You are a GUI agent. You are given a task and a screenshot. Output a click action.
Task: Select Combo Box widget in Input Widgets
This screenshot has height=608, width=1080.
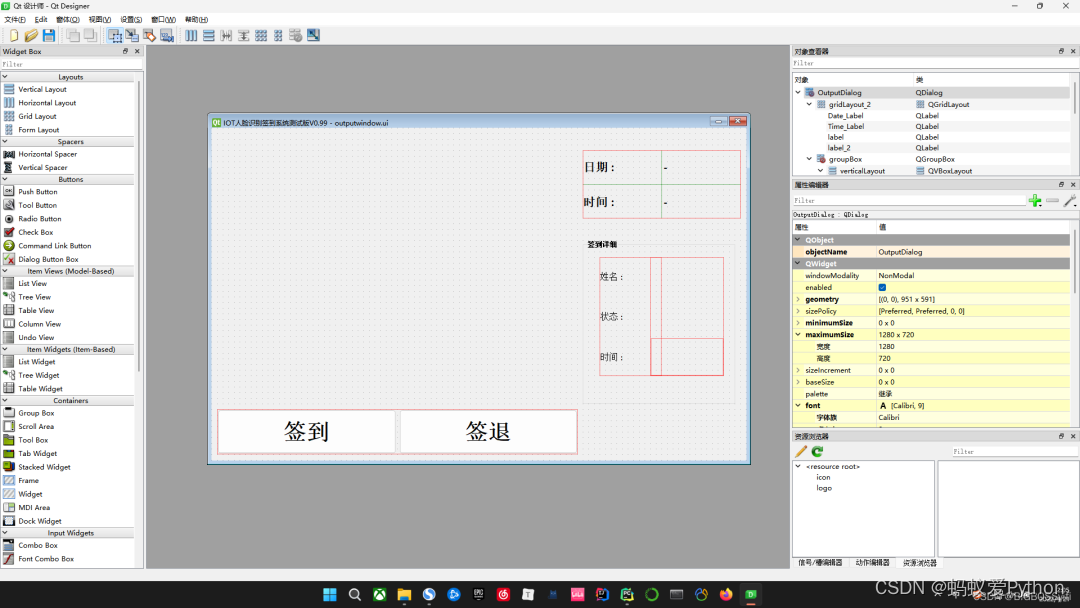click(38, 545)
